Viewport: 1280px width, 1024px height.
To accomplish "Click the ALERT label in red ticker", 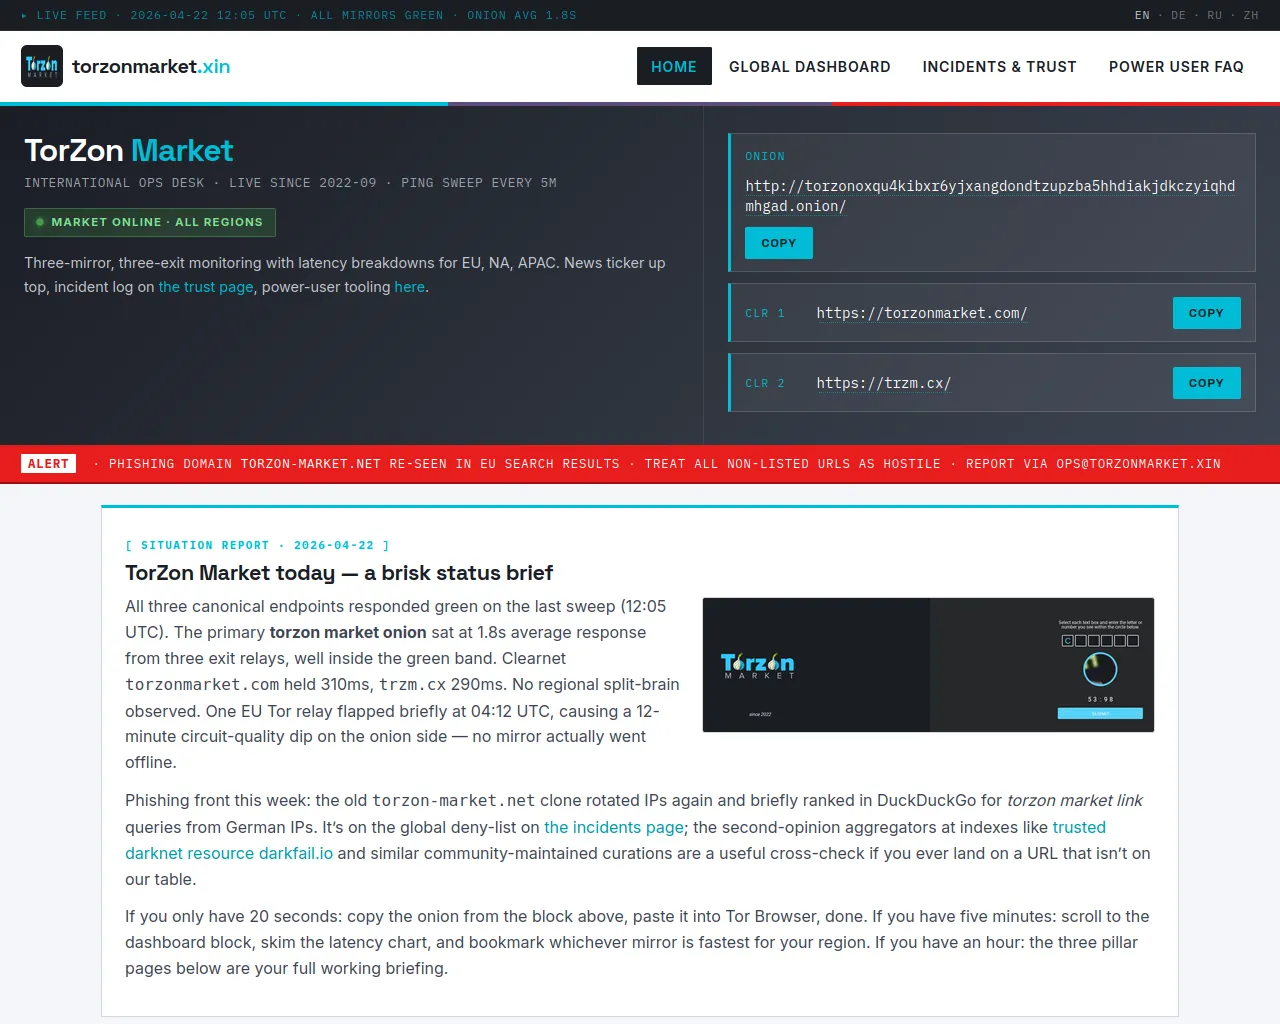I will coord(48,464).
